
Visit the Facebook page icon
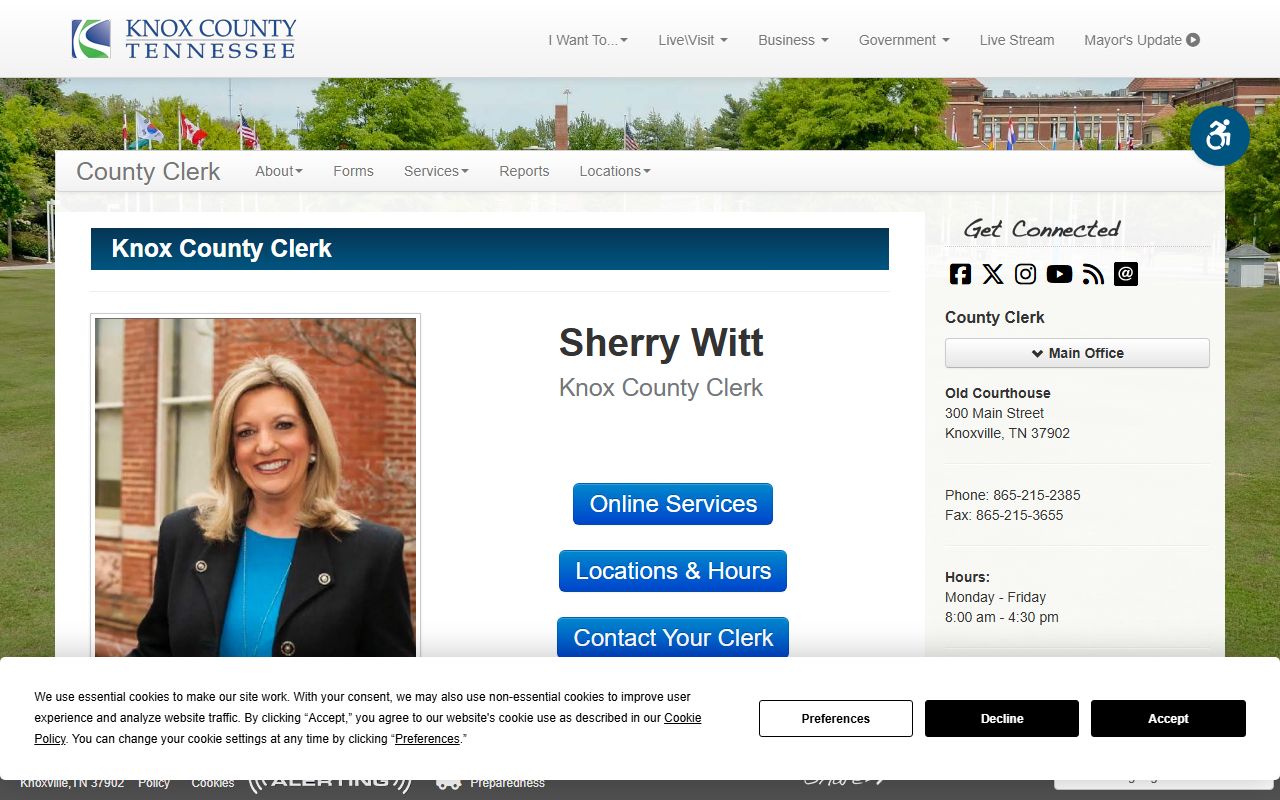960,274
